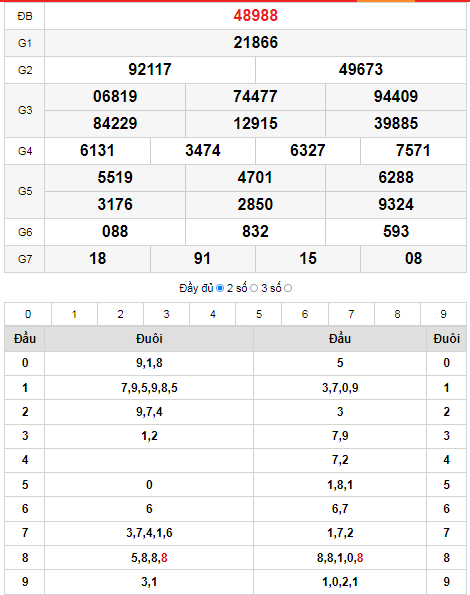The height and width of the screenshot is (595, 470).
Task: Choose digit filter tab 2
Action: pos(120,314)
